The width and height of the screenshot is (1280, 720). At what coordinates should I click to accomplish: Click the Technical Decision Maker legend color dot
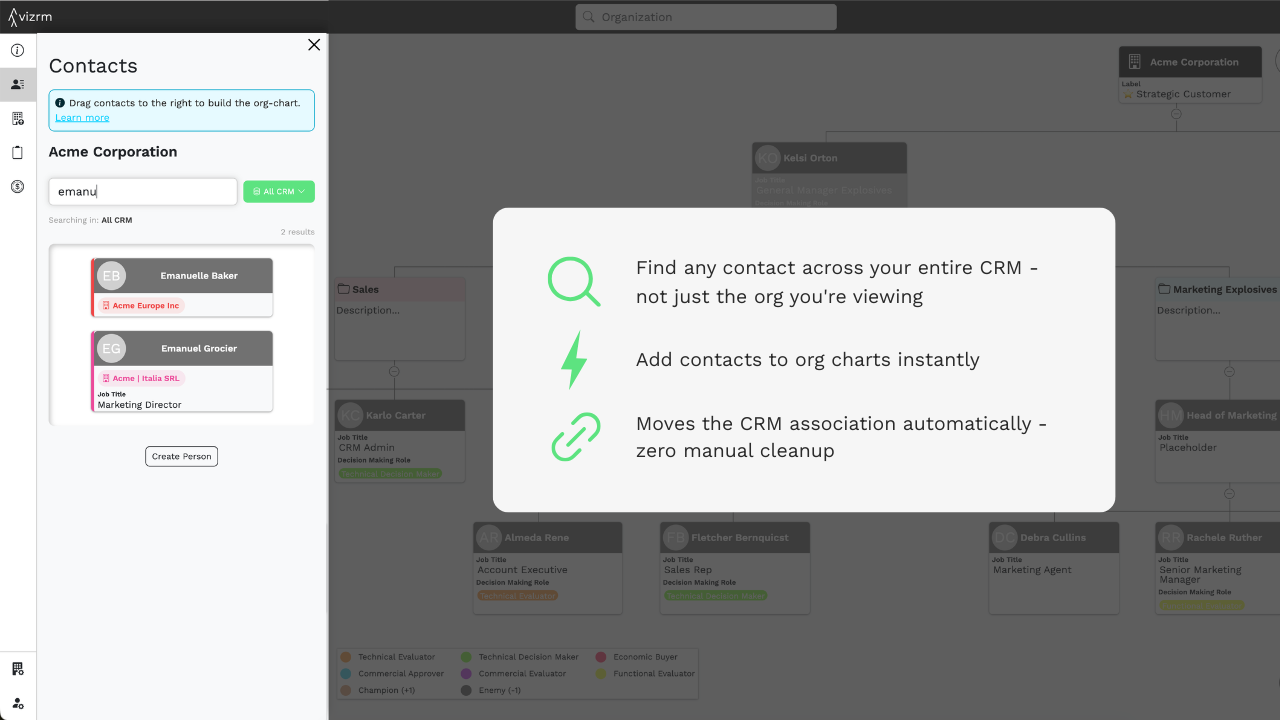[x=466, y=657]
